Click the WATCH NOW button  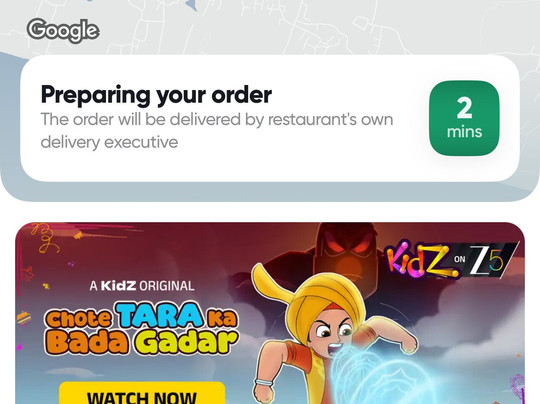click(x=142, y=393)
